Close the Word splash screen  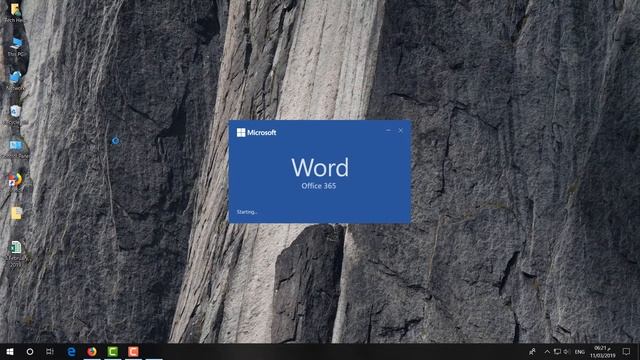[x=400, y=131]
